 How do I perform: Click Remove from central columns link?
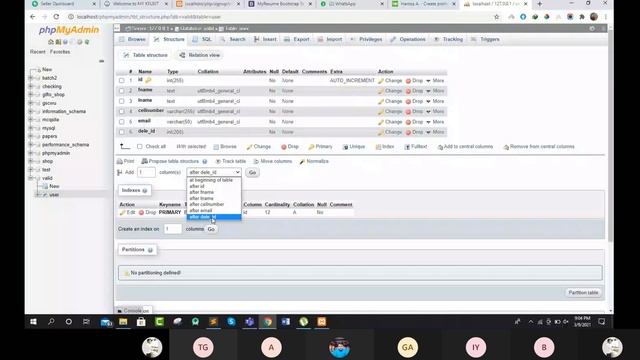pos(539,147)
